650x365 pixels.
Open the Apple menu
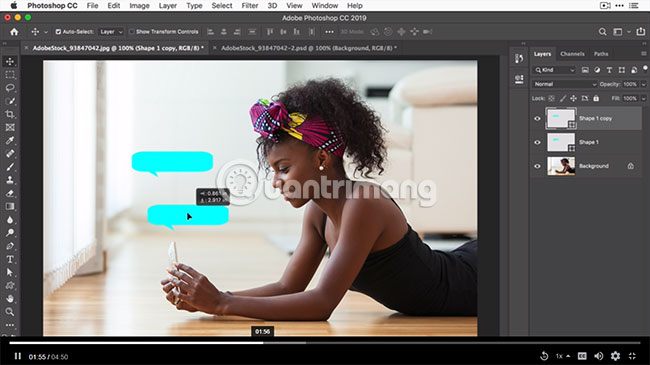14,6
